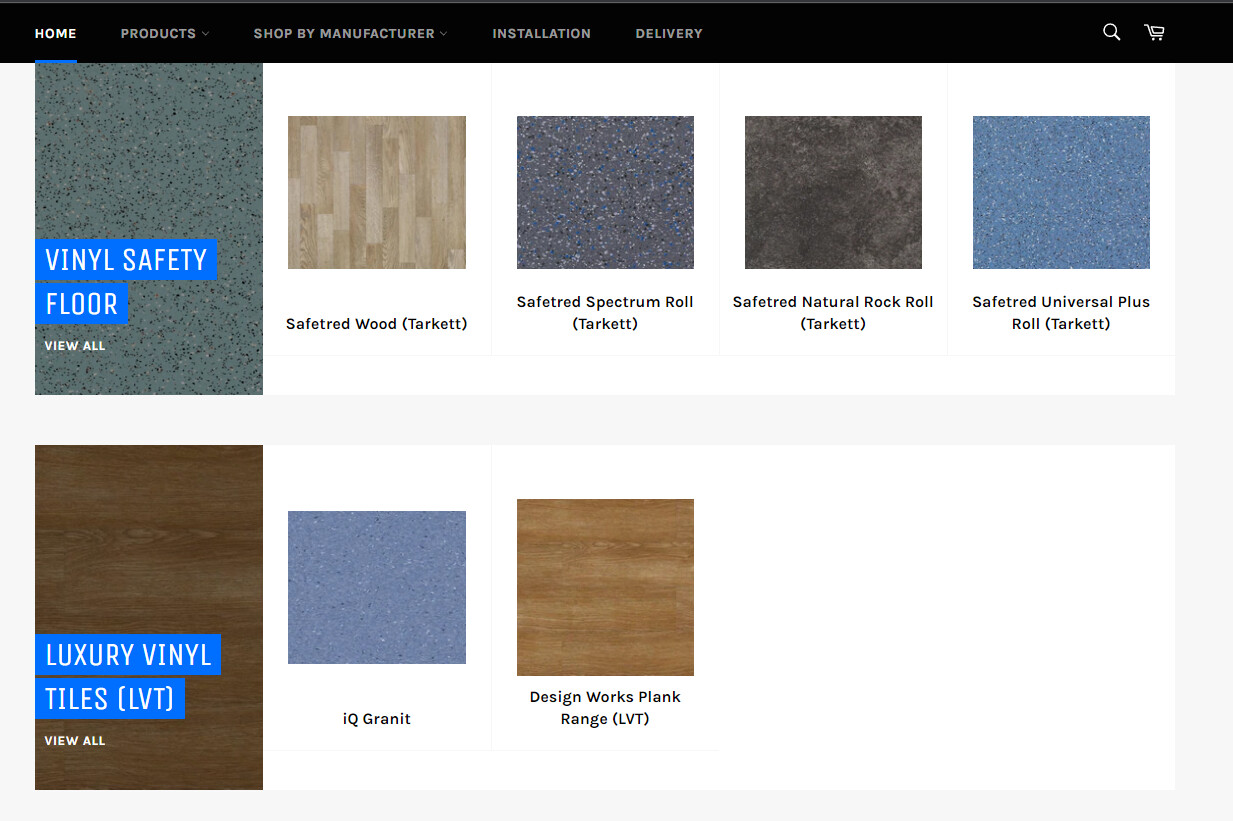1233x821 pixels.
Task: Select the Safetred Spectrum Roll thumbnail
Action: click(605, 192)
